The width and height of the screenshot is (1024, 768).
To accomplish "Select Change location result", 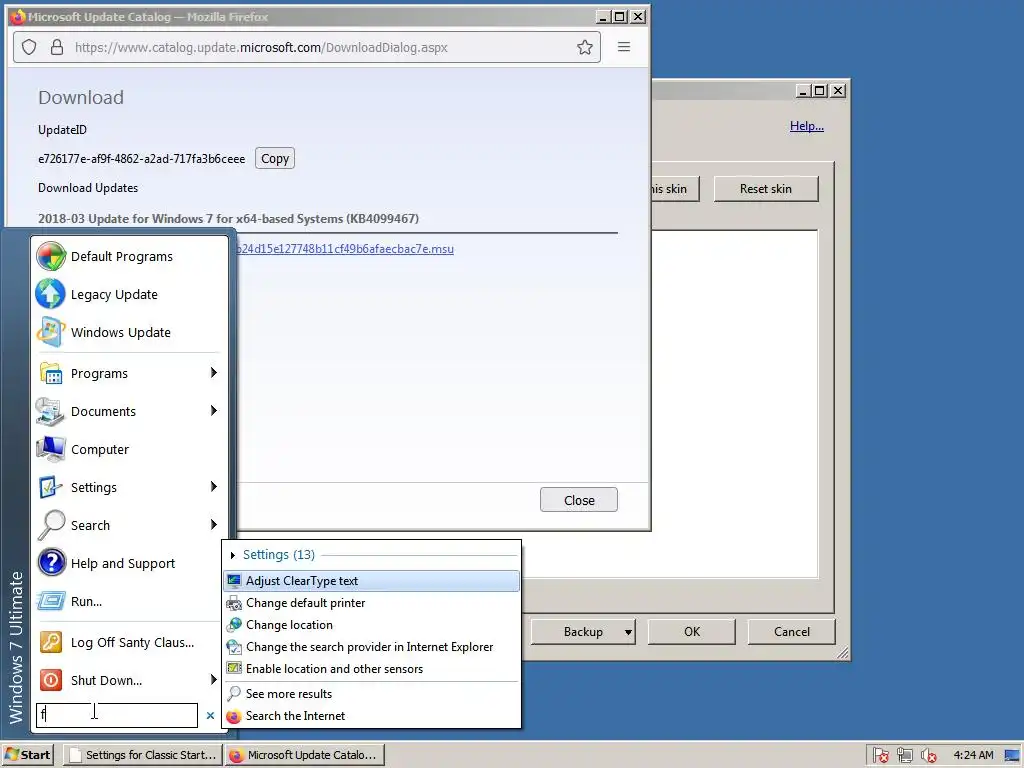I will point(372,625).
